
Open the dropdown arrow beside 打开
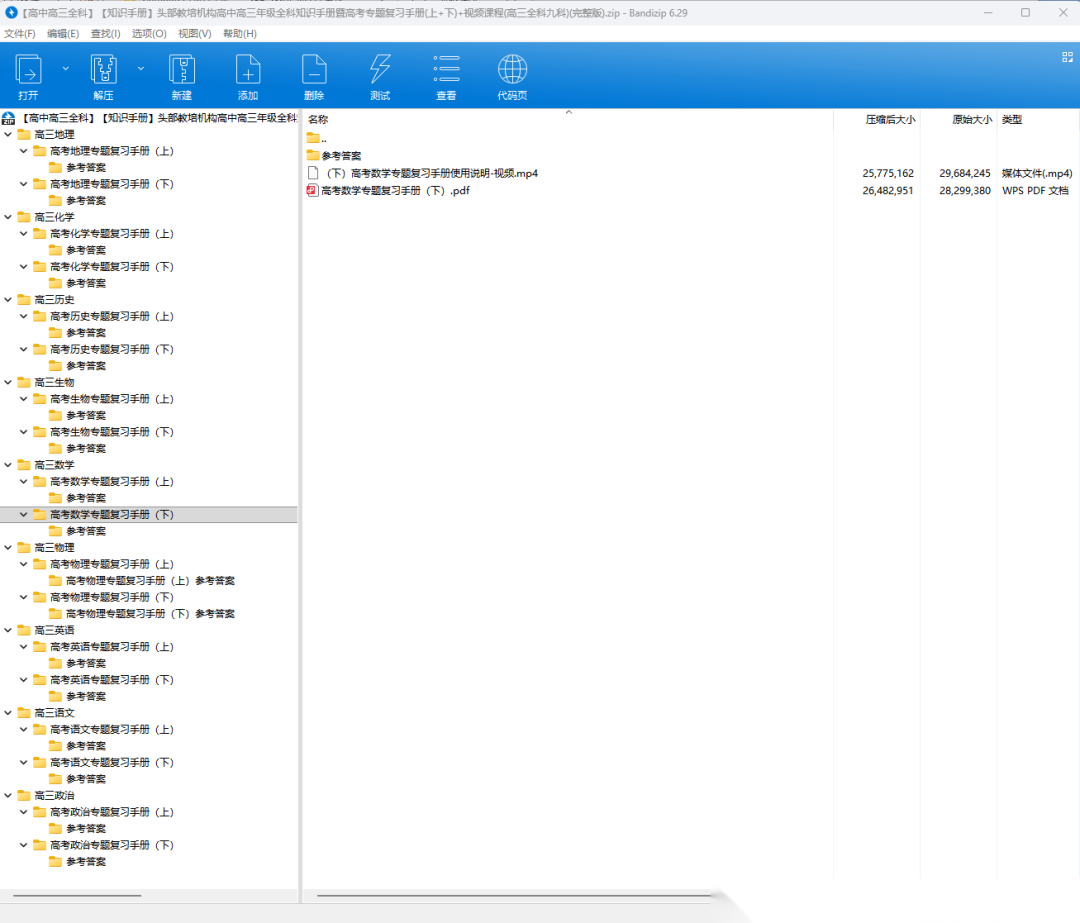tap(66, 68)
